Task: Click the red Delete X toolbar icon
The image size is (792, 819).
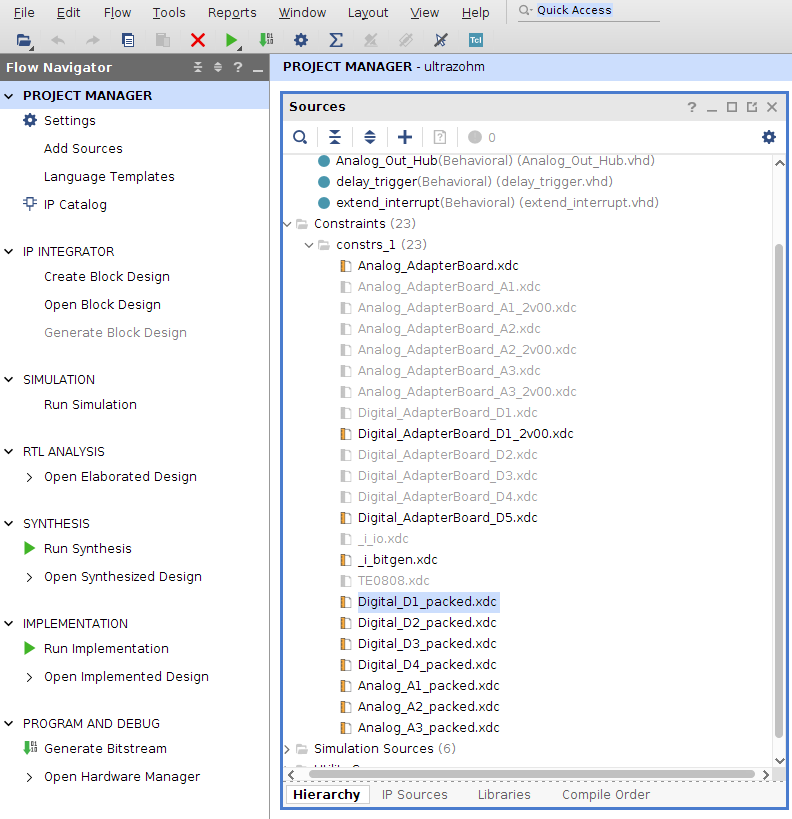Action: [198, 40]
